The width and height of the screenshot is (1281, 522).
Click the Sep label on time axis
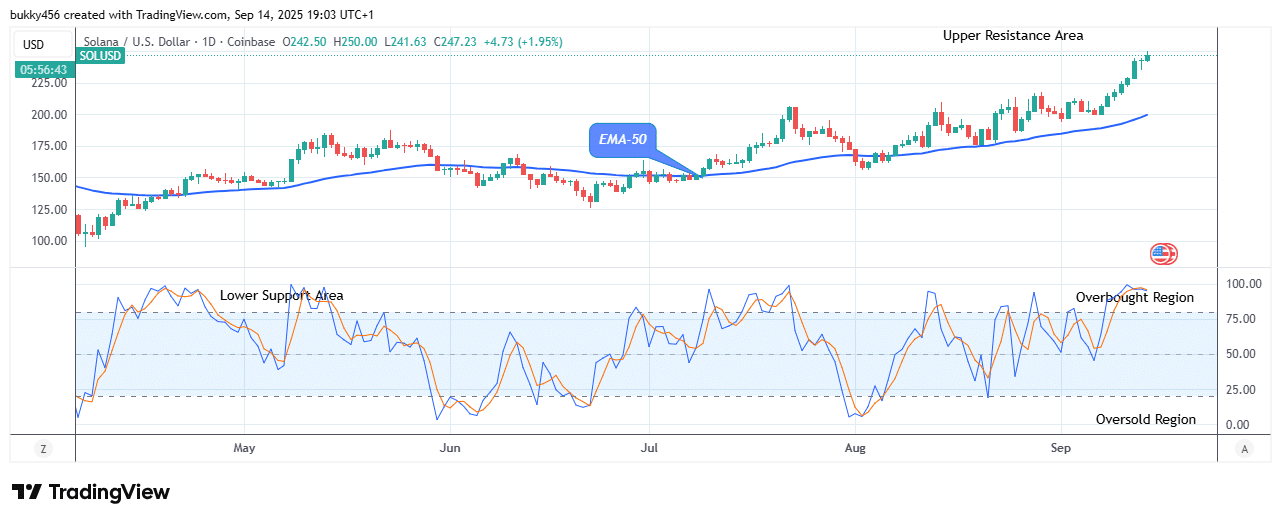[1061, 449]
